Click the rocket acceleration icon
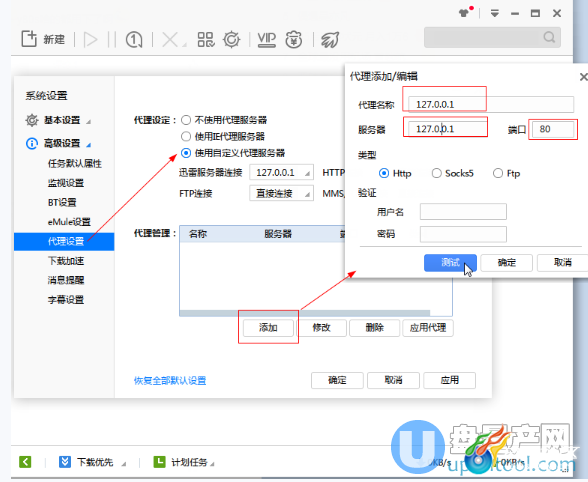The image size is (588, 482). [x=330, y=39]
